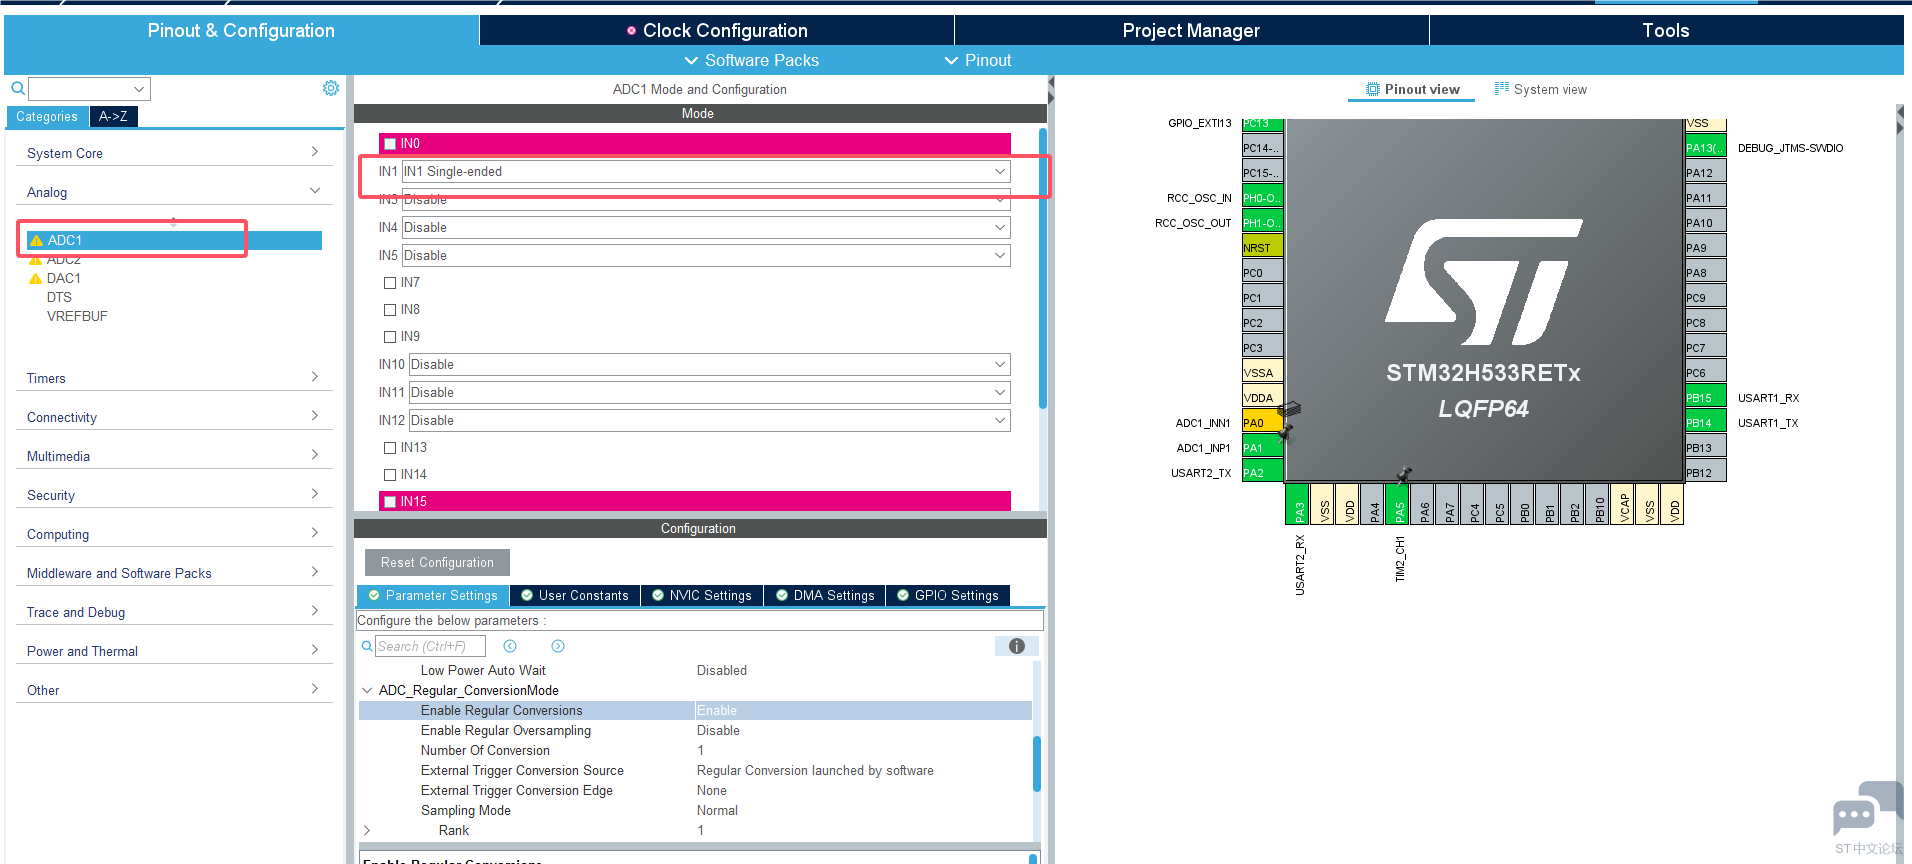Image resolution: width=1912 pixels, height=864 pixels.
Task: Enable the IN0 checkbox
Action: (x=390, y=144)
